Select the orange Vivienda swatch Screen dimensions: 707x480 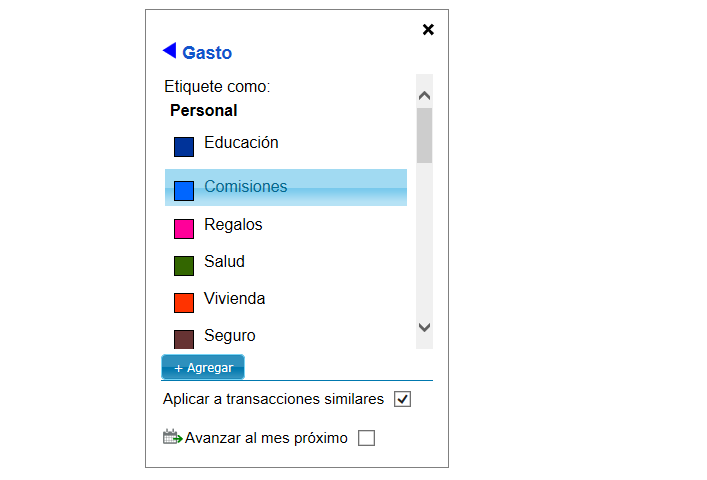(x=184, y=303)
